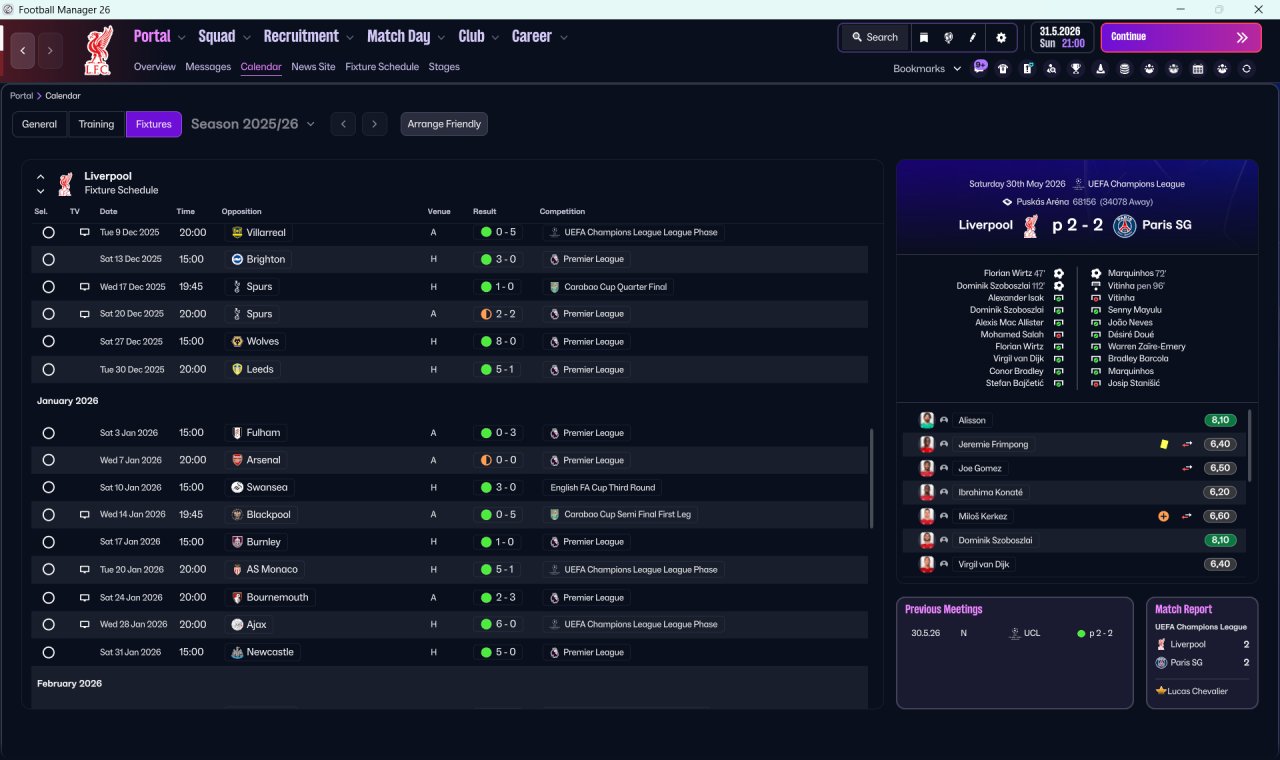Click the 0 - 5 result for Villarreal

498,232
